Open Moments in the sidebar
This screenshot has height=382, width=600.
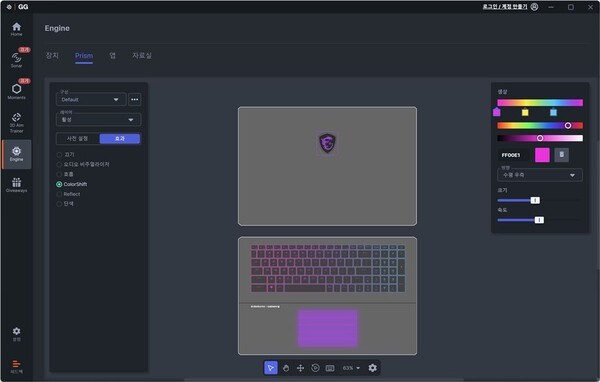16,91
